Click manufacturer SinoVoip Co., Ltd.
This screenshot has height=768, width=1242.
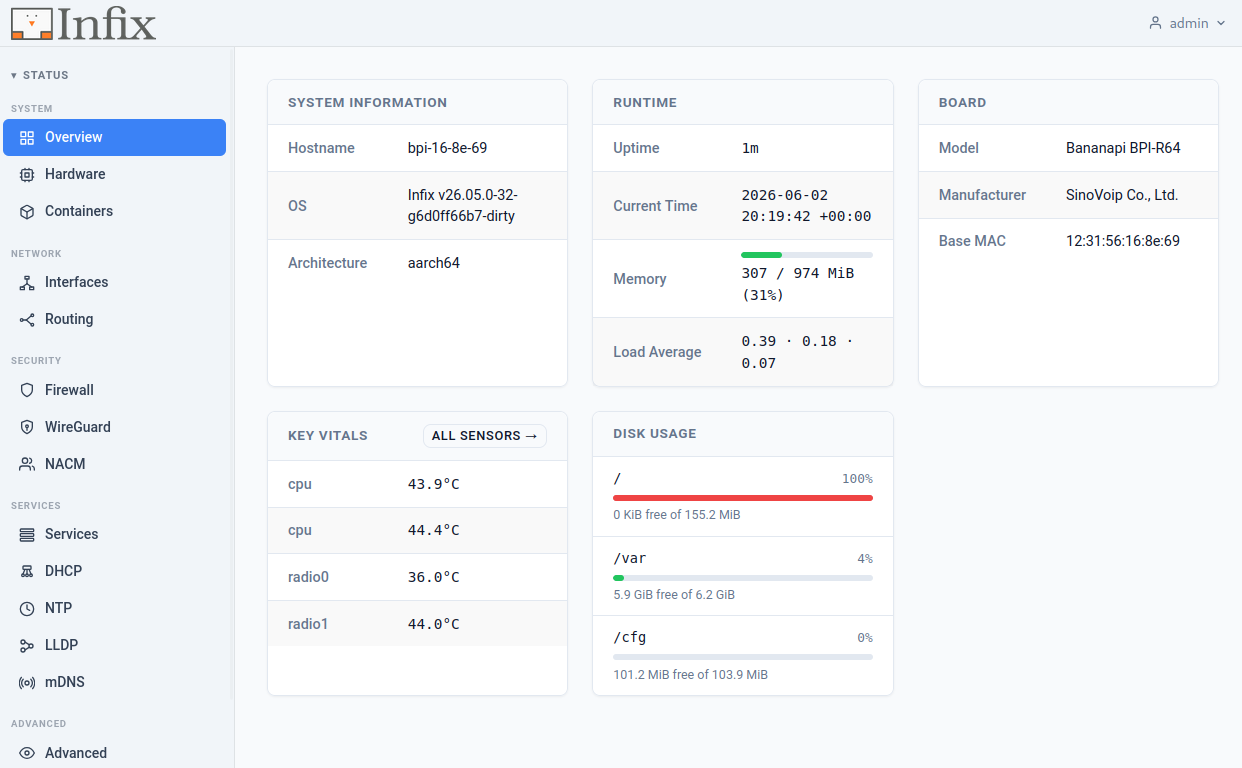[x=1122, y=195]
